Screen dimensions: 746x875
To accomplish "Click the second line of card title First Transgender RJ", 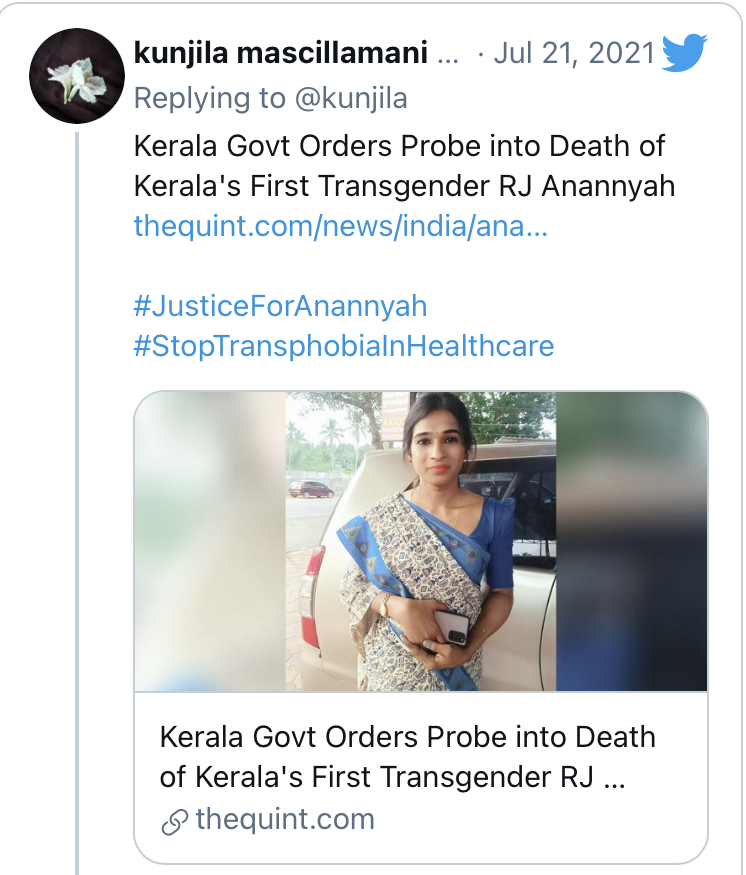I will [392, 777].
